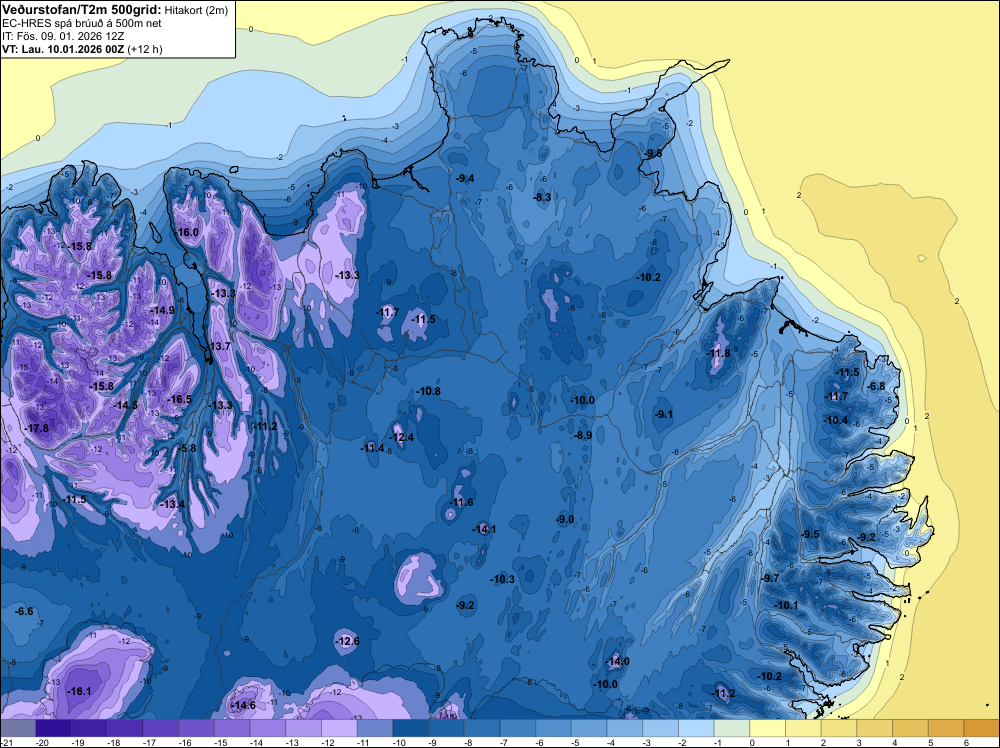Click the yellow legend swatch between 0 and 1
Viewport: 1000px width, 748px height.
coord(768,728)
